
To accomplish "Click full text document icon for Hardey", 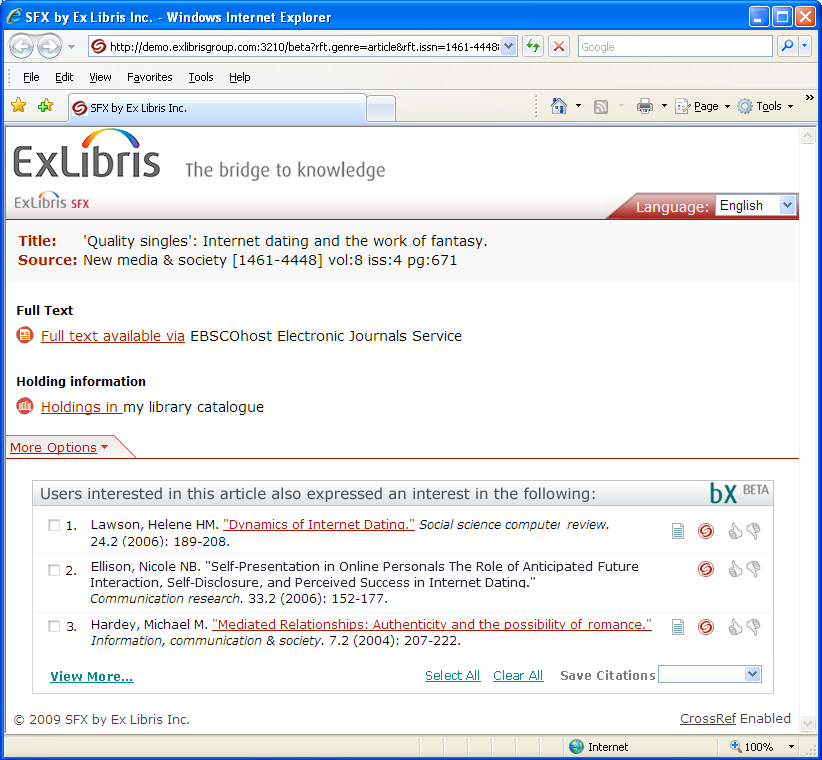I will [678, 627].
